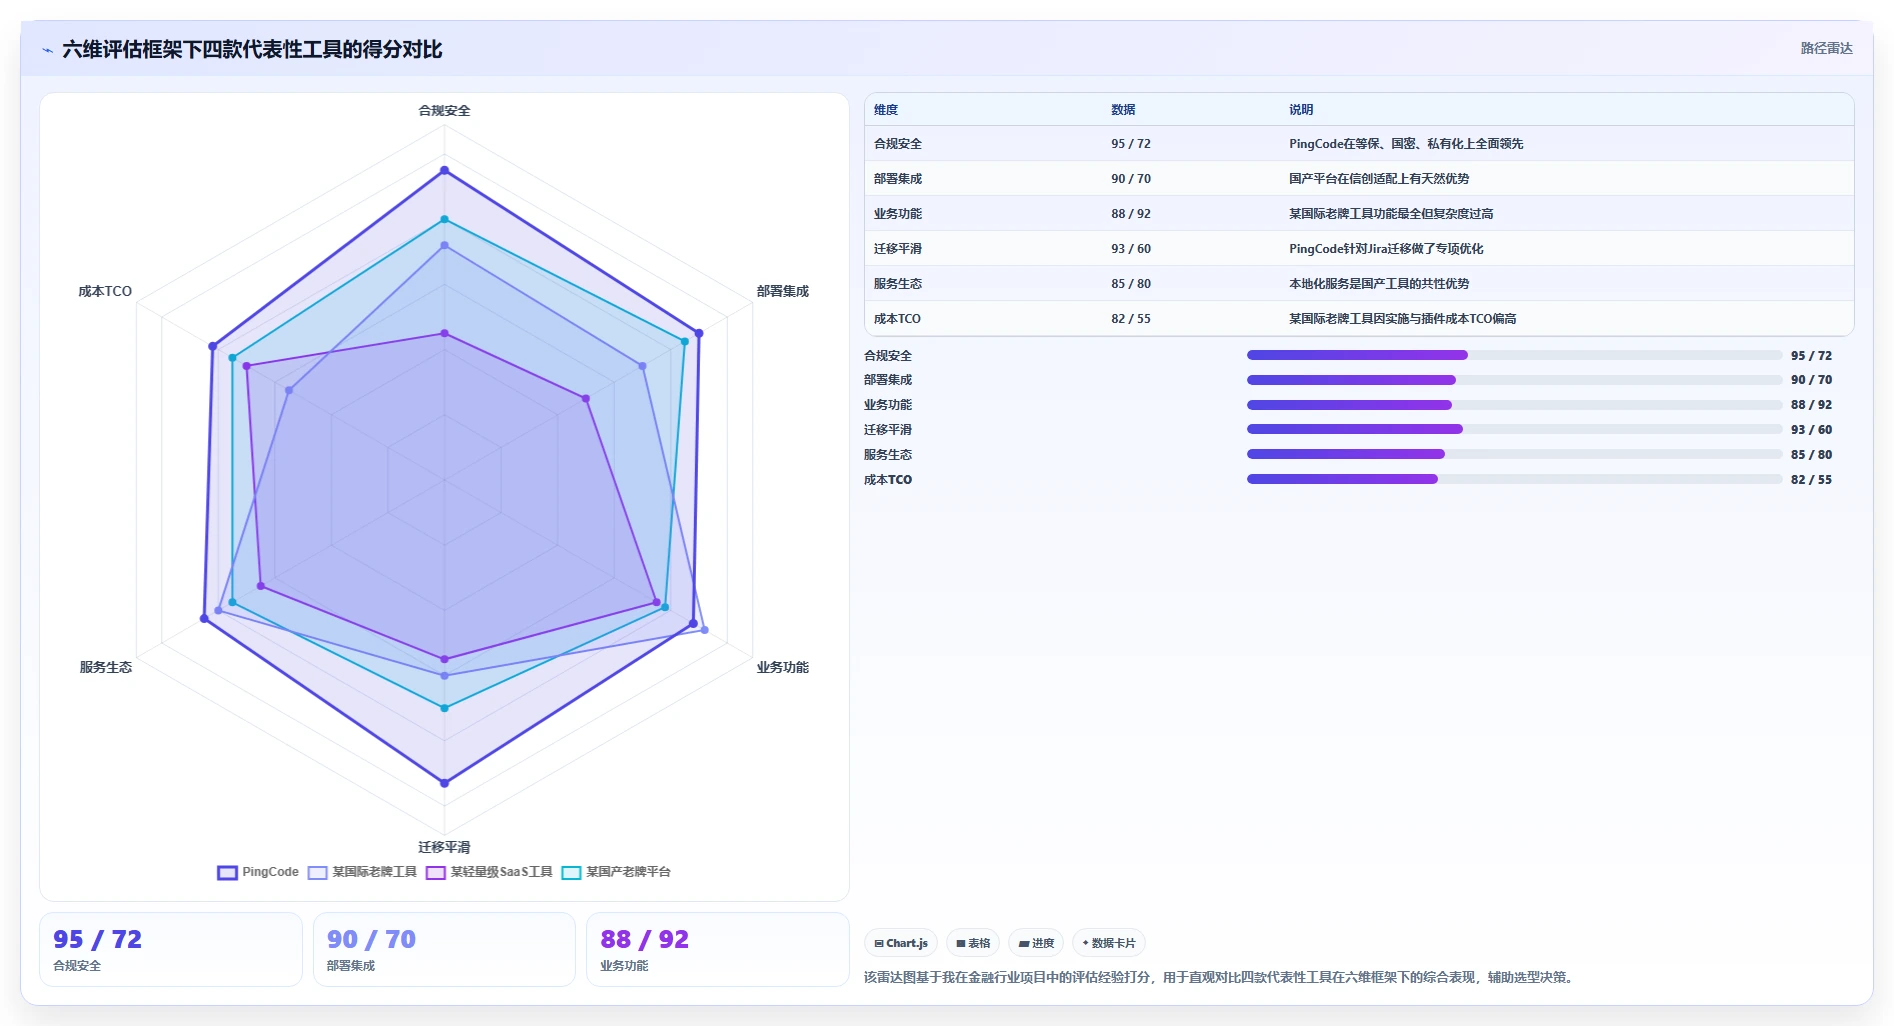Click the chart icon beside the header title
1894x1026 pixels.
point(47,50)
